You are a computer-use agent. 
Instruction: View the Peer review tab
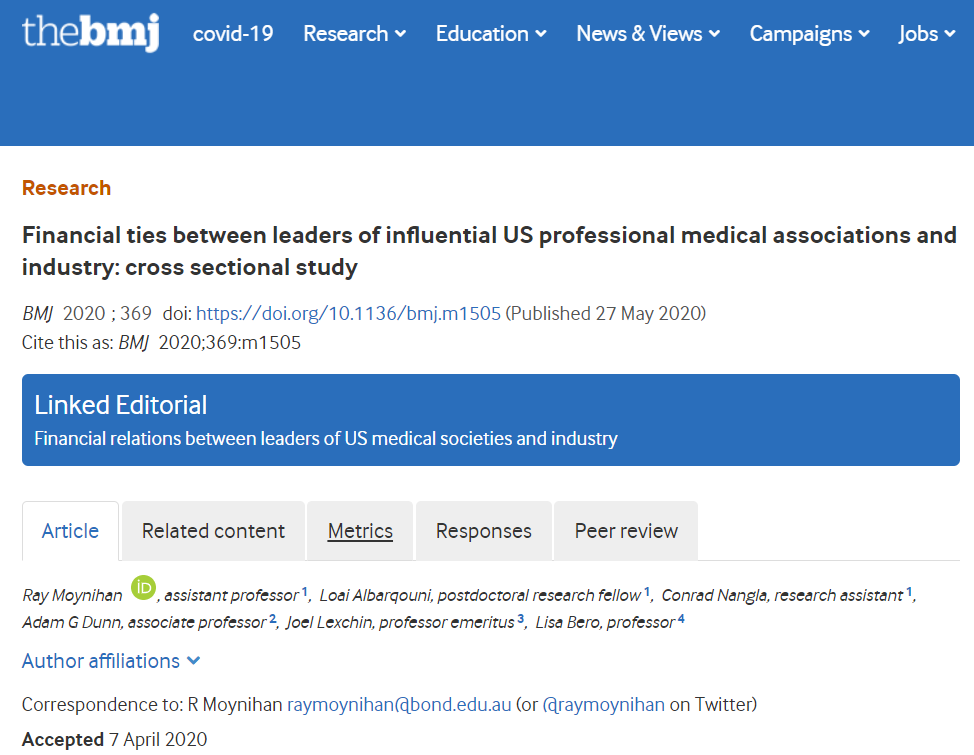click(x=626, y=531)
